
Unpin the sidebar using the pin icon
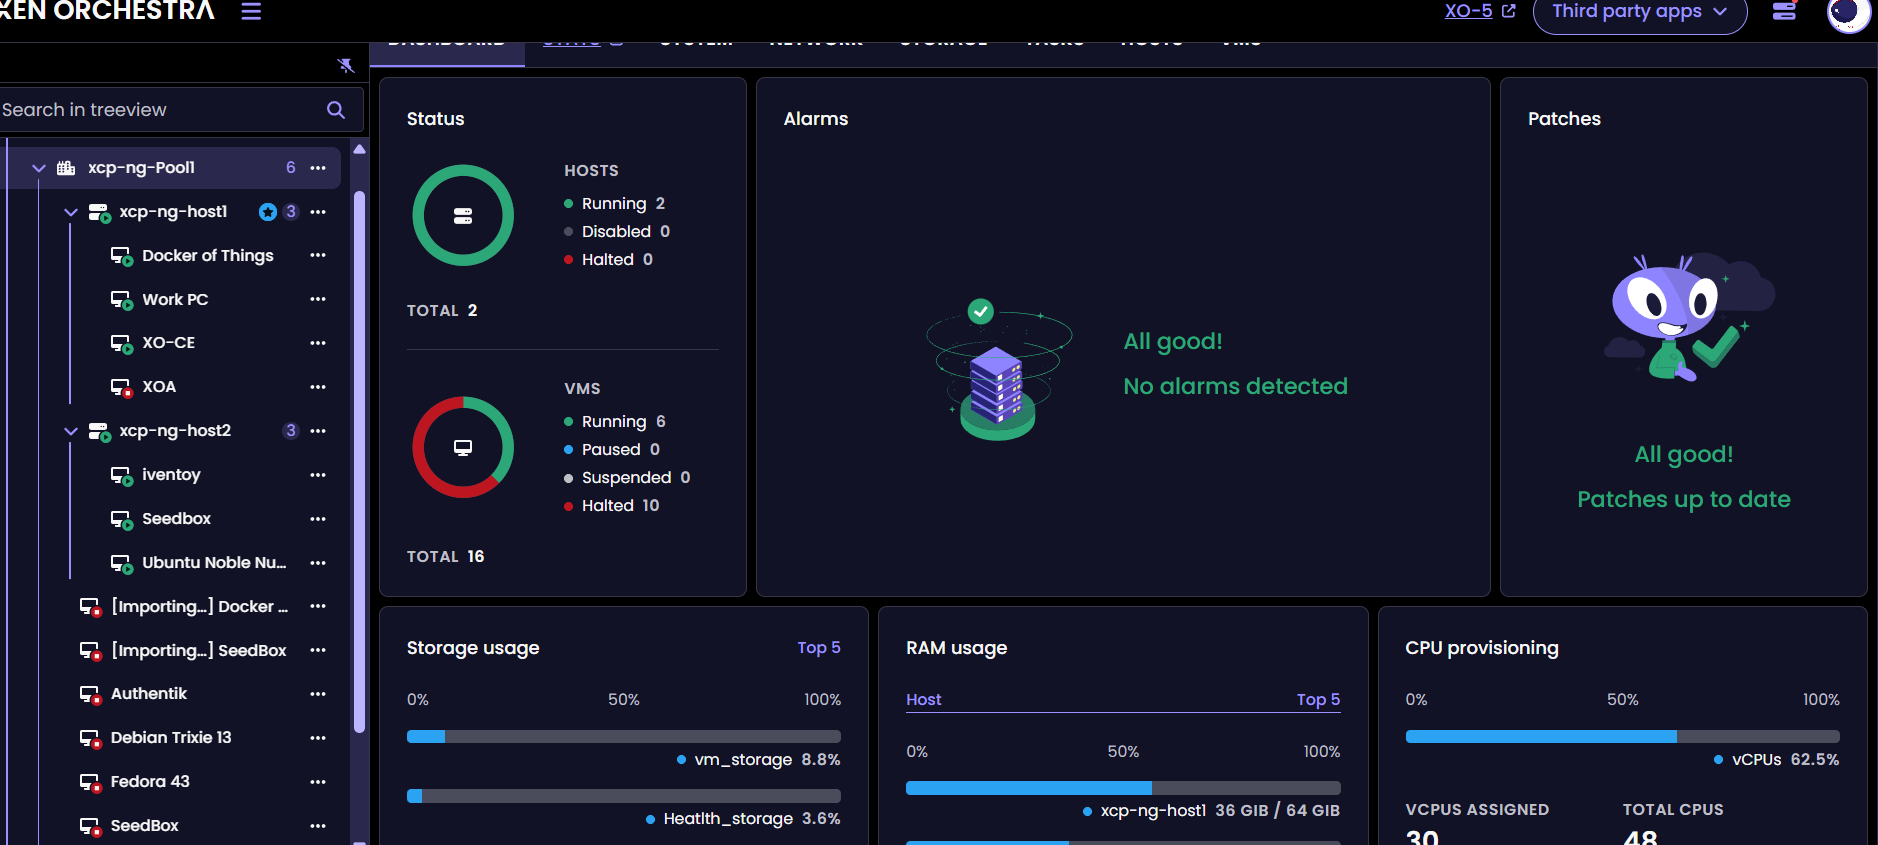(346, 66)
